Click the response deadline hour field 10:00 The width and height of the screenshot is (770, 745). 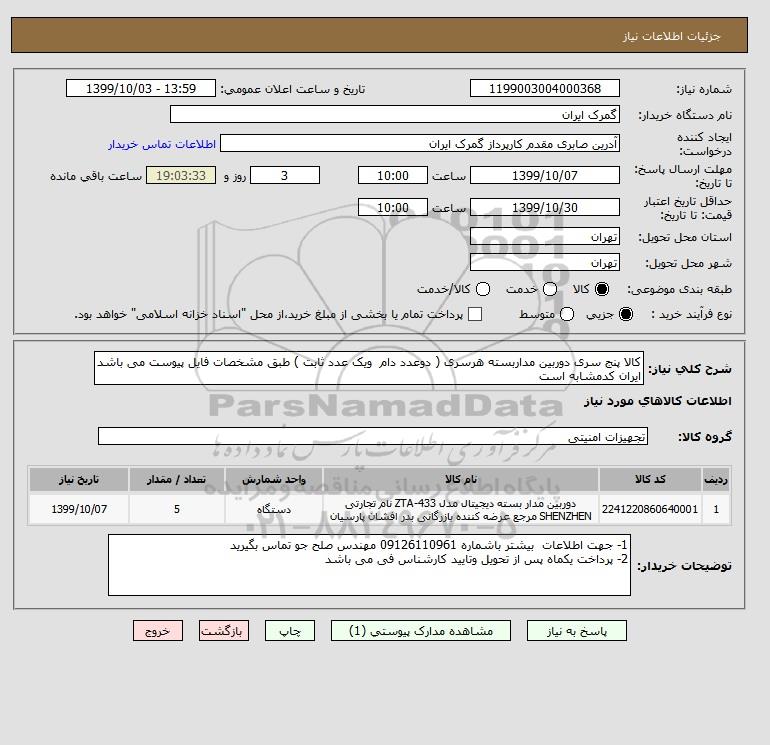[393, 175]
